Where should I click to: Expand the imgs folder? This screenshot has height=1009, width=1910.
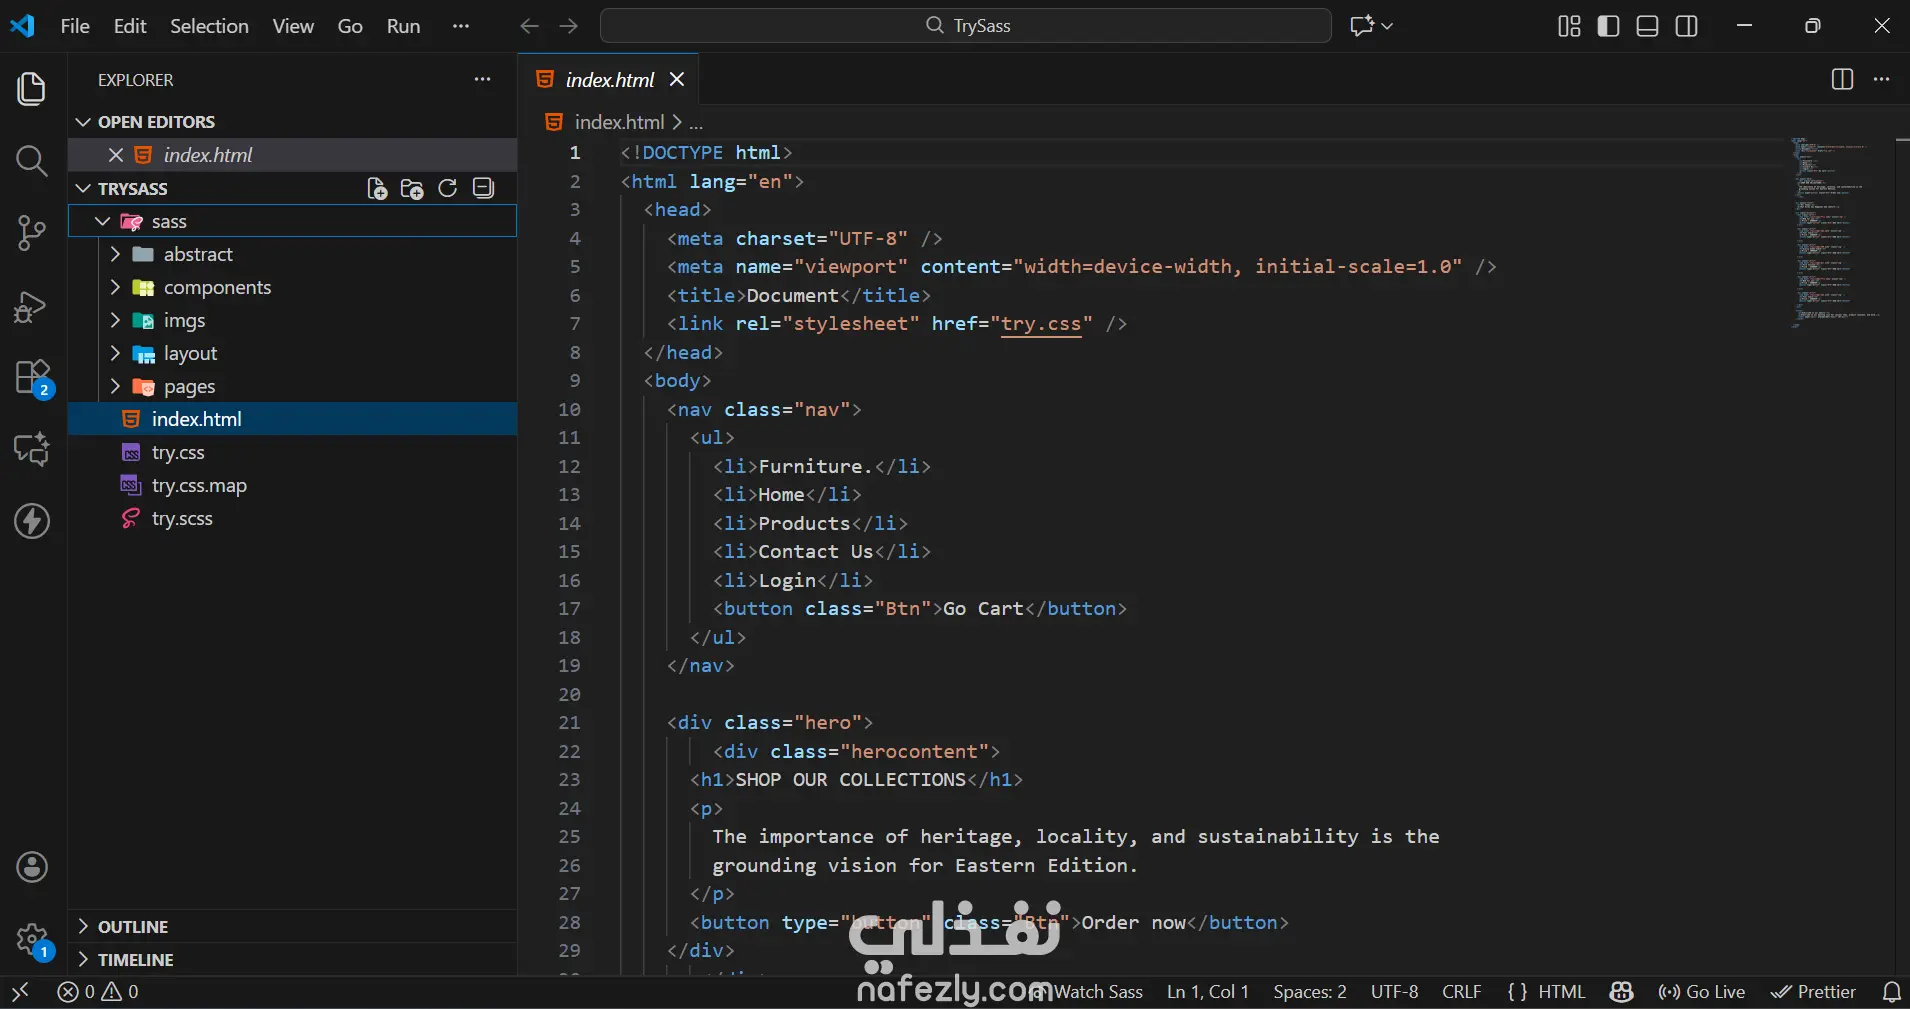pos(115,320)
